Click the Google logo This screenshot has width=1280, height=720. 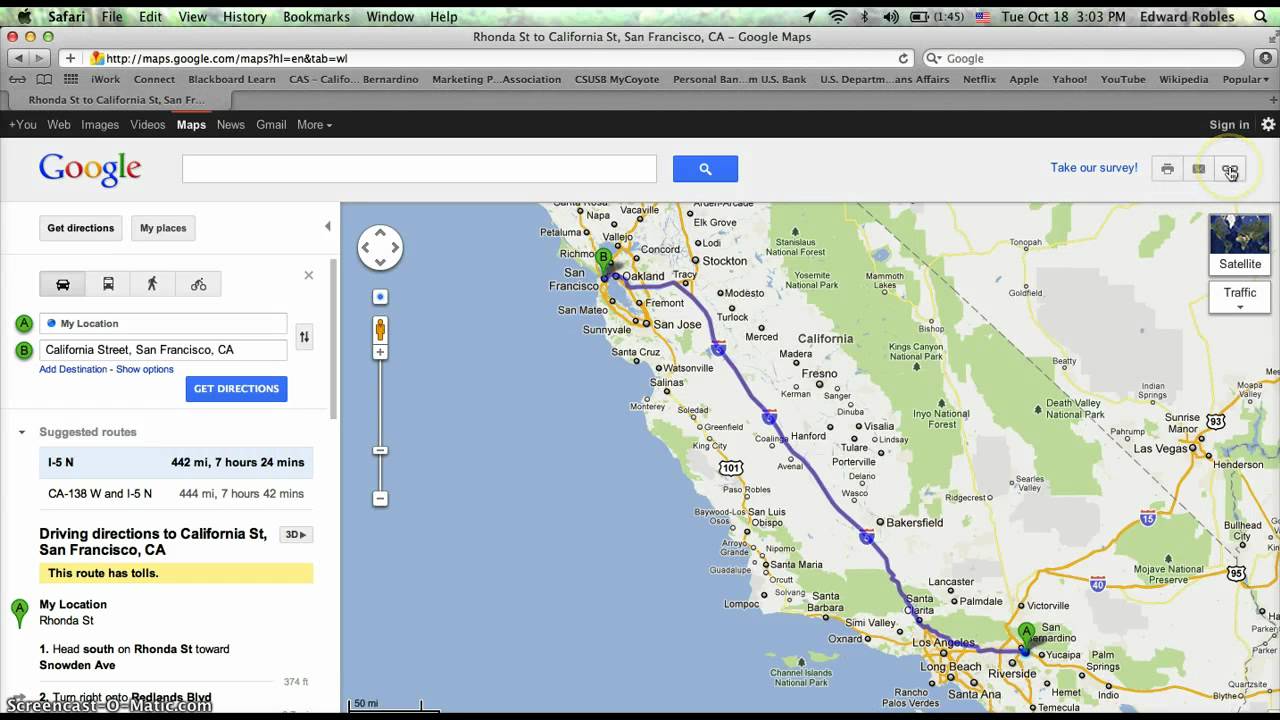pos(90,170)
